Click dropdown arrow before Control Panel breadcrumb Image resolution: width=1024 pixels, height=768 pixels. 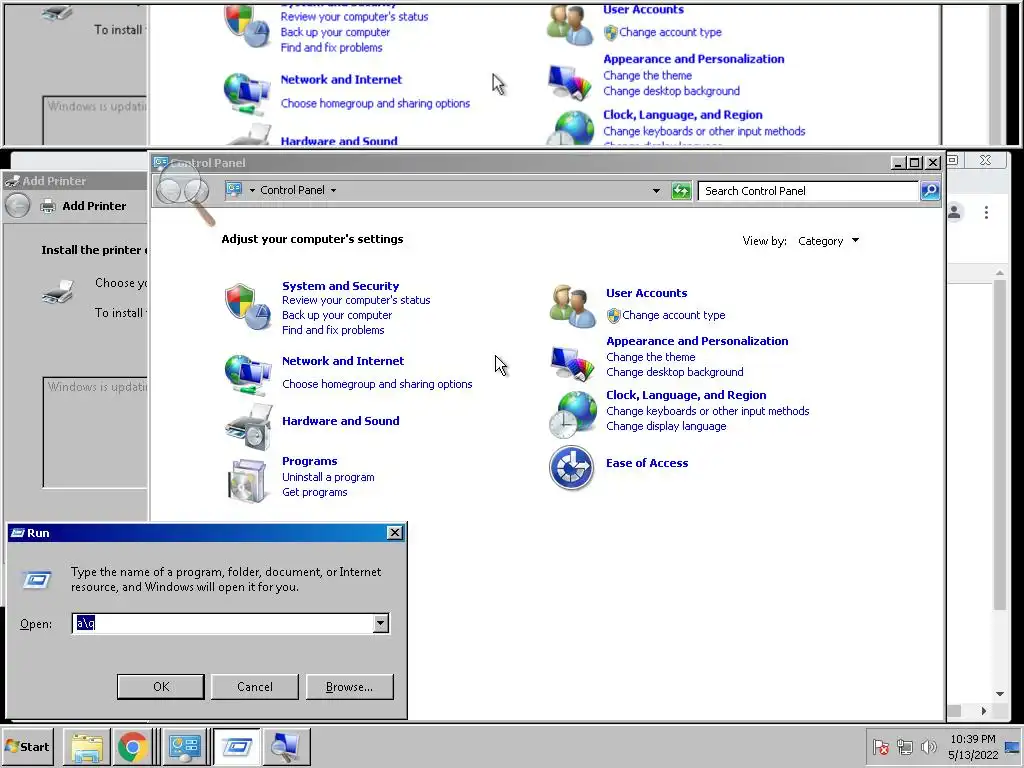pyautogui.click(x=252, y=190)
